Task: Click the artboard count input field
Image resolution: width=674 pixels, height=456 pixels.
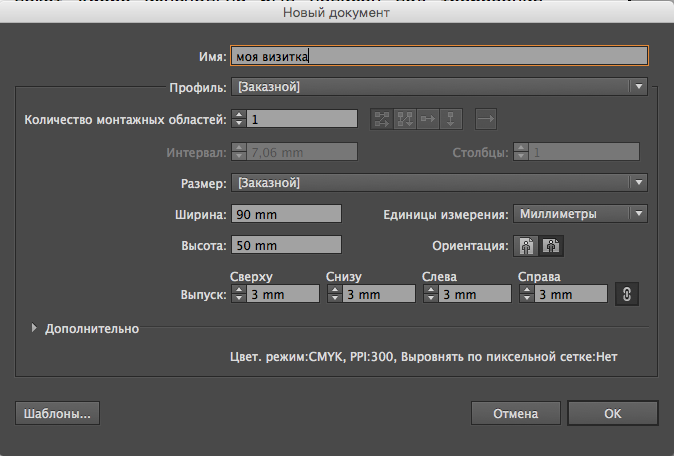Action: coord(302,119)
